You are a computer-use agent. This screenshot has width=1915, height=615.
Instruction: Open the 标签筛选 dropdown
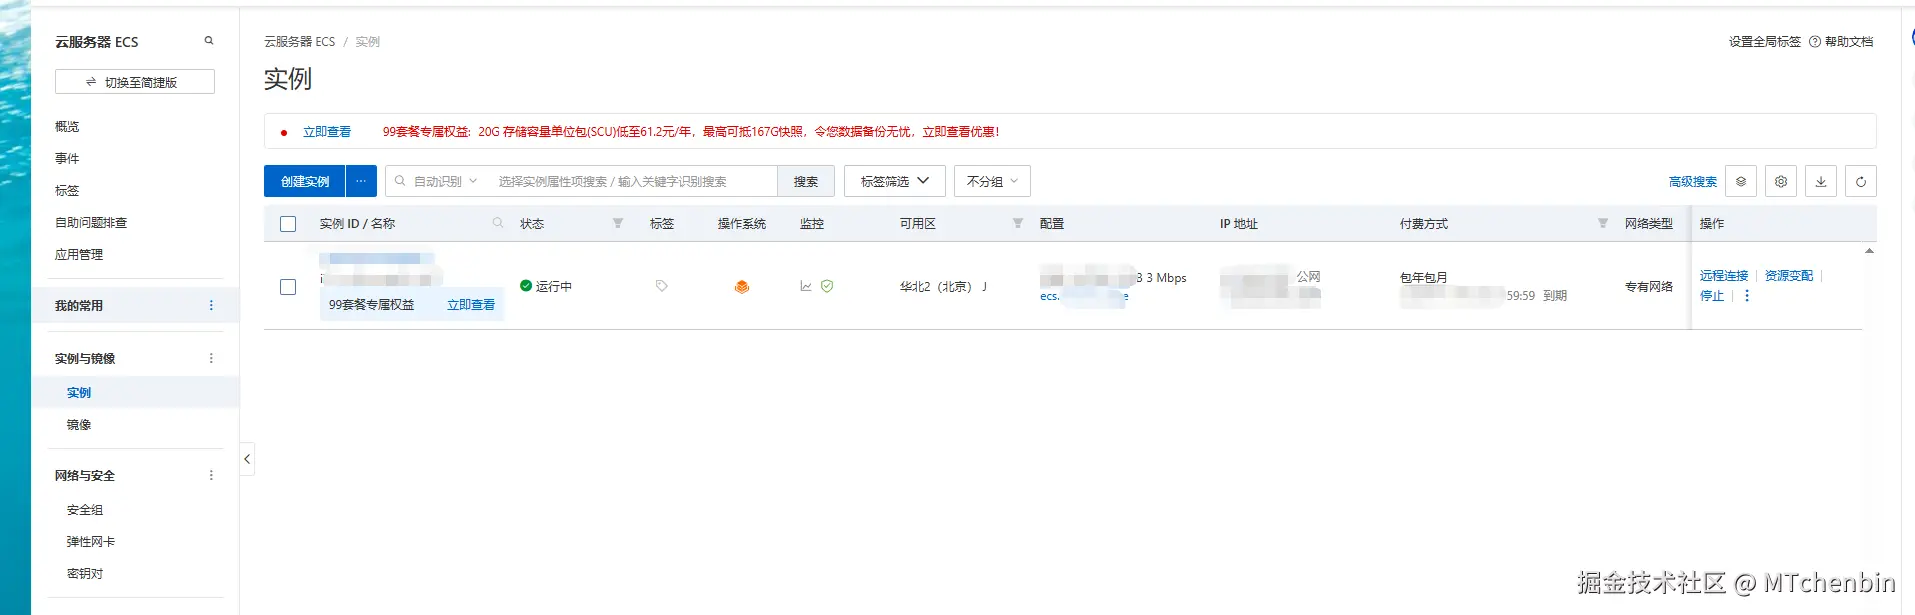[x=894, y=181]
